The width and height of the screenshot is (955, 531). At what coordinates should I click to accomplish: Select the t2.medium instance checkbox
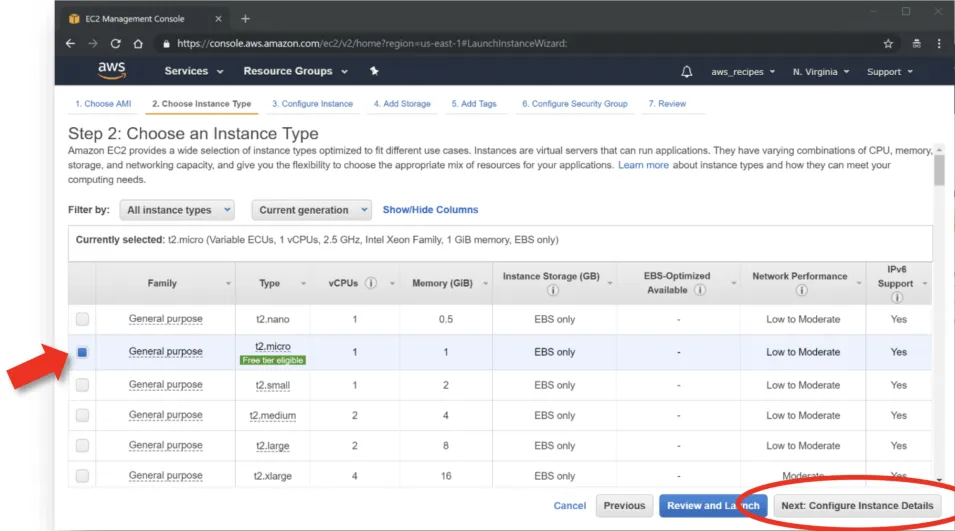[82, 415]
